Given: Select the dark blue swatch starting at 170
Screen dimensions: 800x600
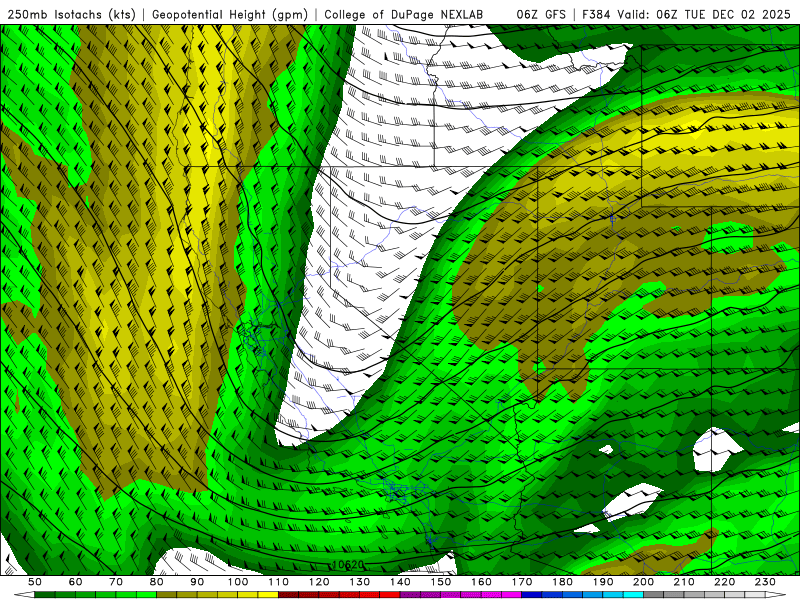Looking at the screenshot, I should tap(532, 595).
